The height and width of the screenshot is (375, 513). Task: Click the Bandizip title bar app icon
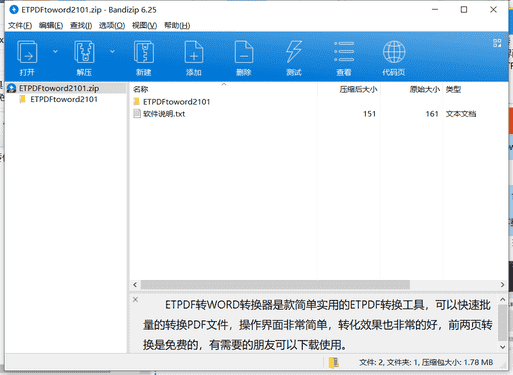pyautogui.click(x=14, y=10)
